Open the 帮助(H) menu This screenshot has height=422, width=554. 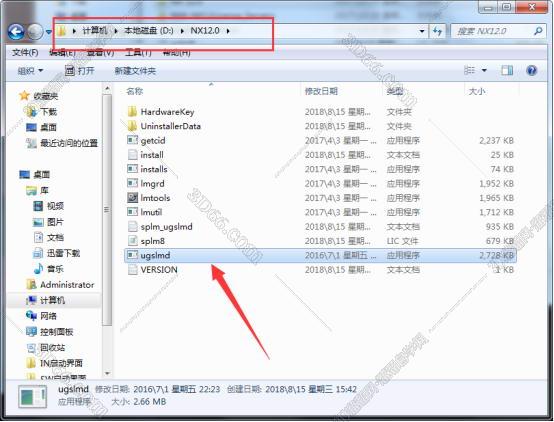click(176, 53)
